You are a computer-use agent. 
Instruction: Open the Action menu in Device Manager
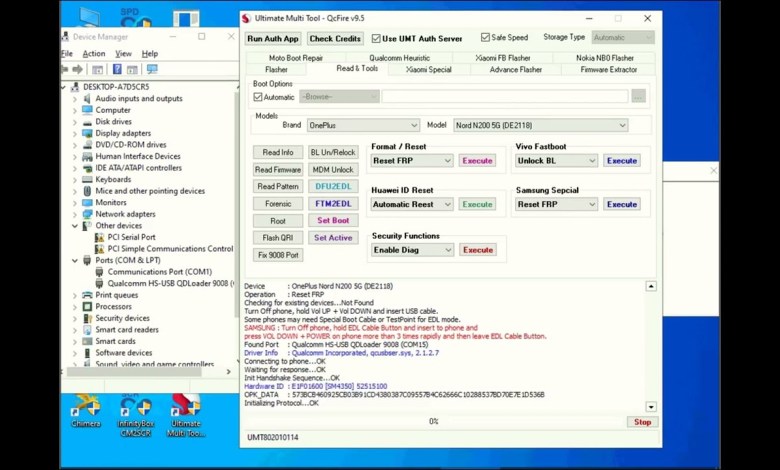(94, 54)
